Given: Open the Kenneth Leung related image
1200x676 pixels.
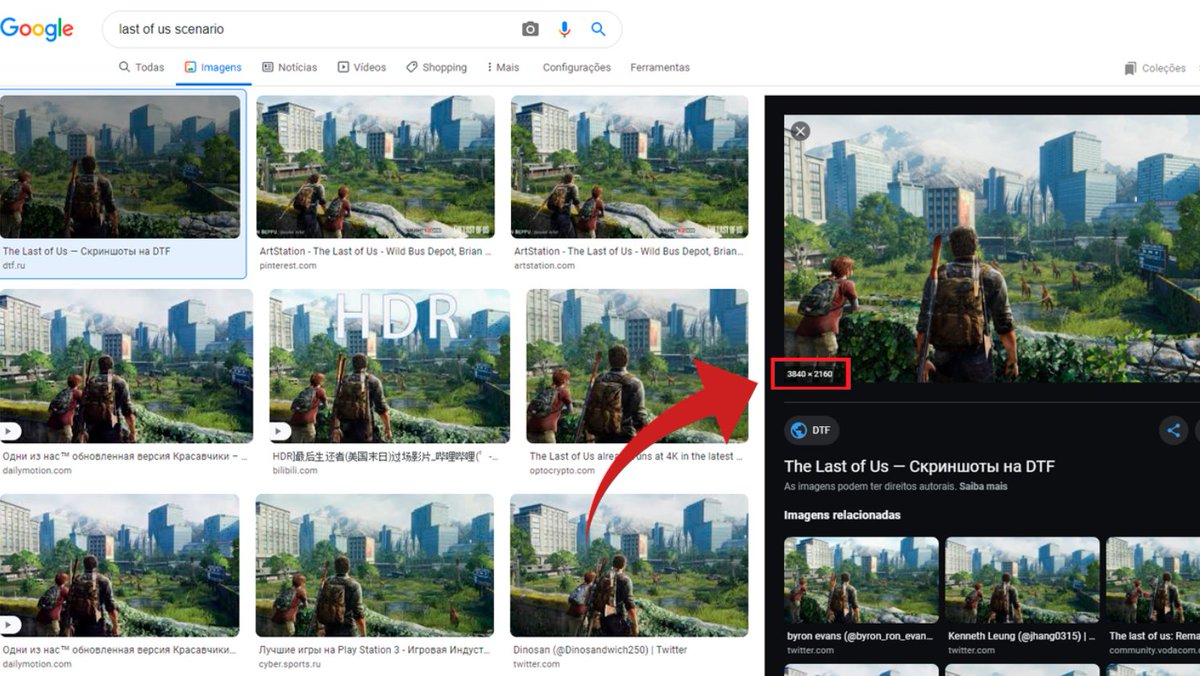Looking at the screenshot, I should click(1022, 580).
